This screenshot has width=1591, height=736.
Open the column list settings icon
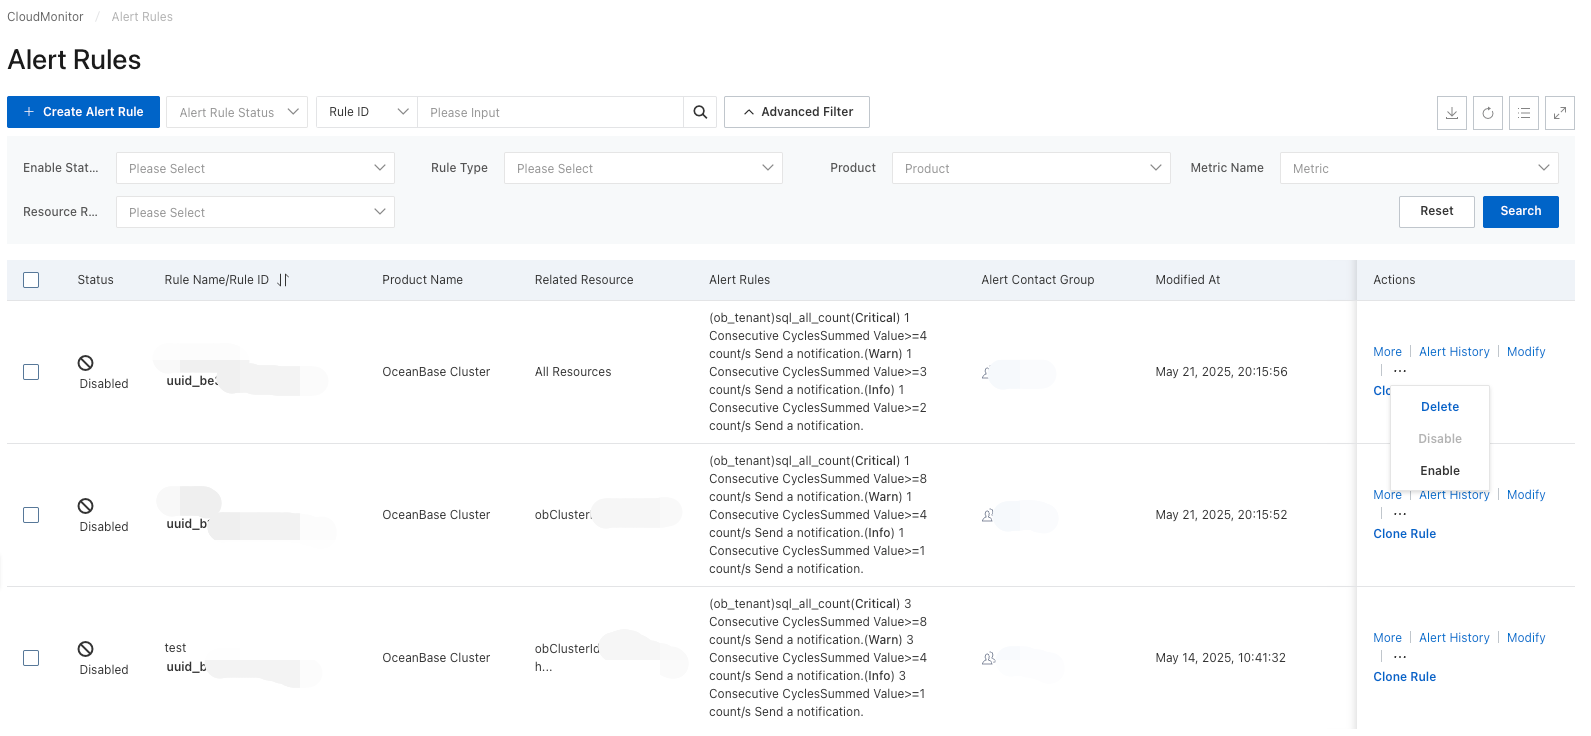pyautogui.click(x=1524, y=113)
